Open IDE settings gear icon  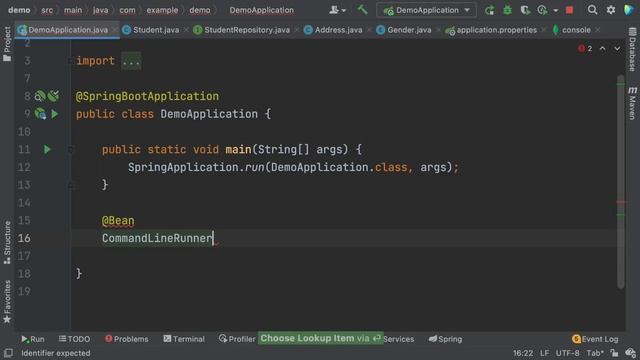611,10
